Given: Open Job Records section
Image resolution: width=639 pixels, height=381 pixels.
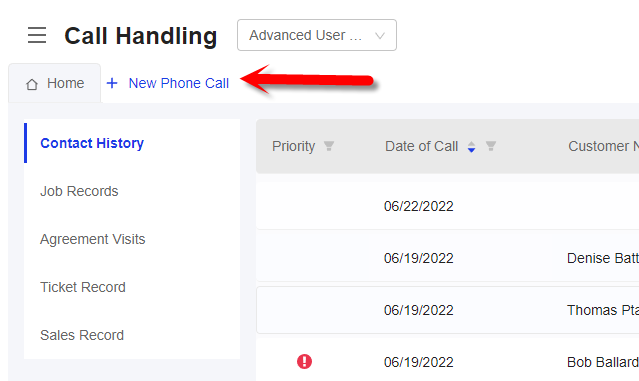Looking at the screenshot, I should (79, 191).
